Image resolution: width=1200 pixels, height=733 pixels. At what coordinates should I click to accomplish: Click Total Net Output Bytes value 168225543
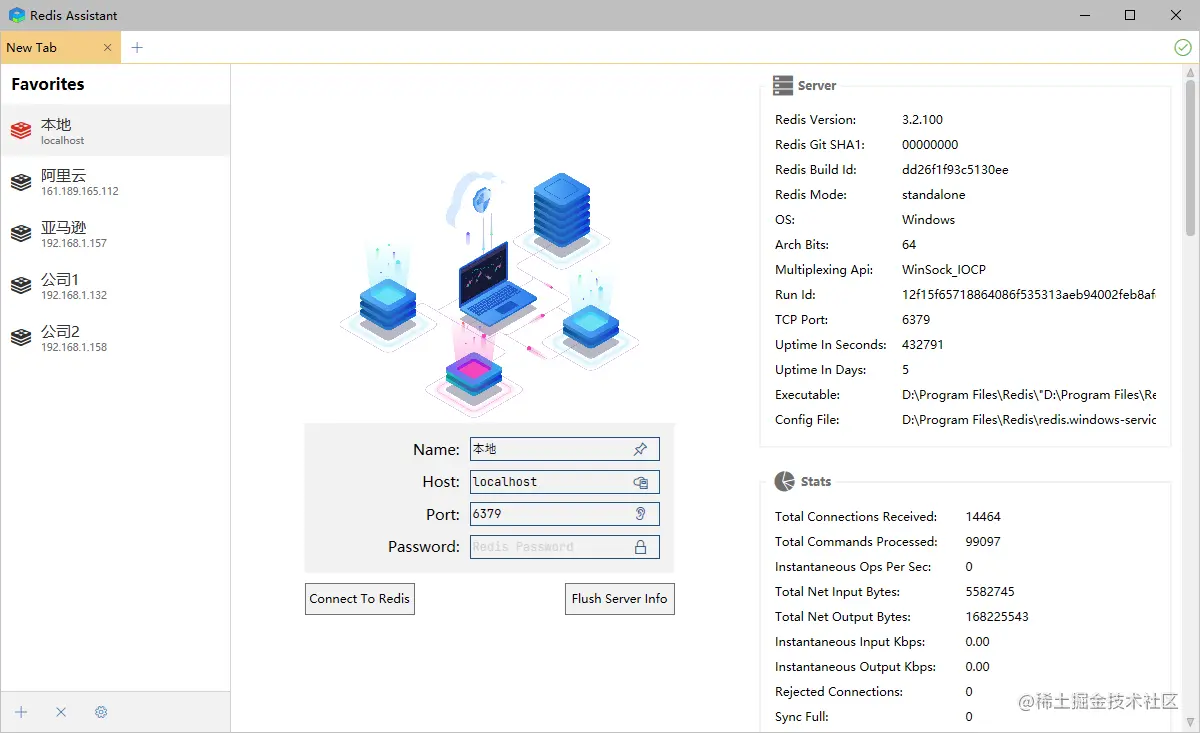(997, 617)
